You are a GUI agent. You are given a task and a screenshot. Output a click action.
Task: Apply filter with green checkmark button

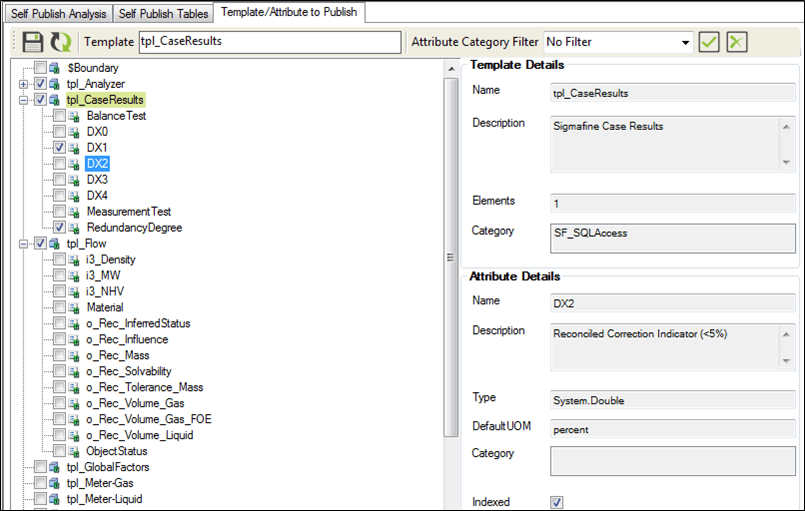(708, 42)
